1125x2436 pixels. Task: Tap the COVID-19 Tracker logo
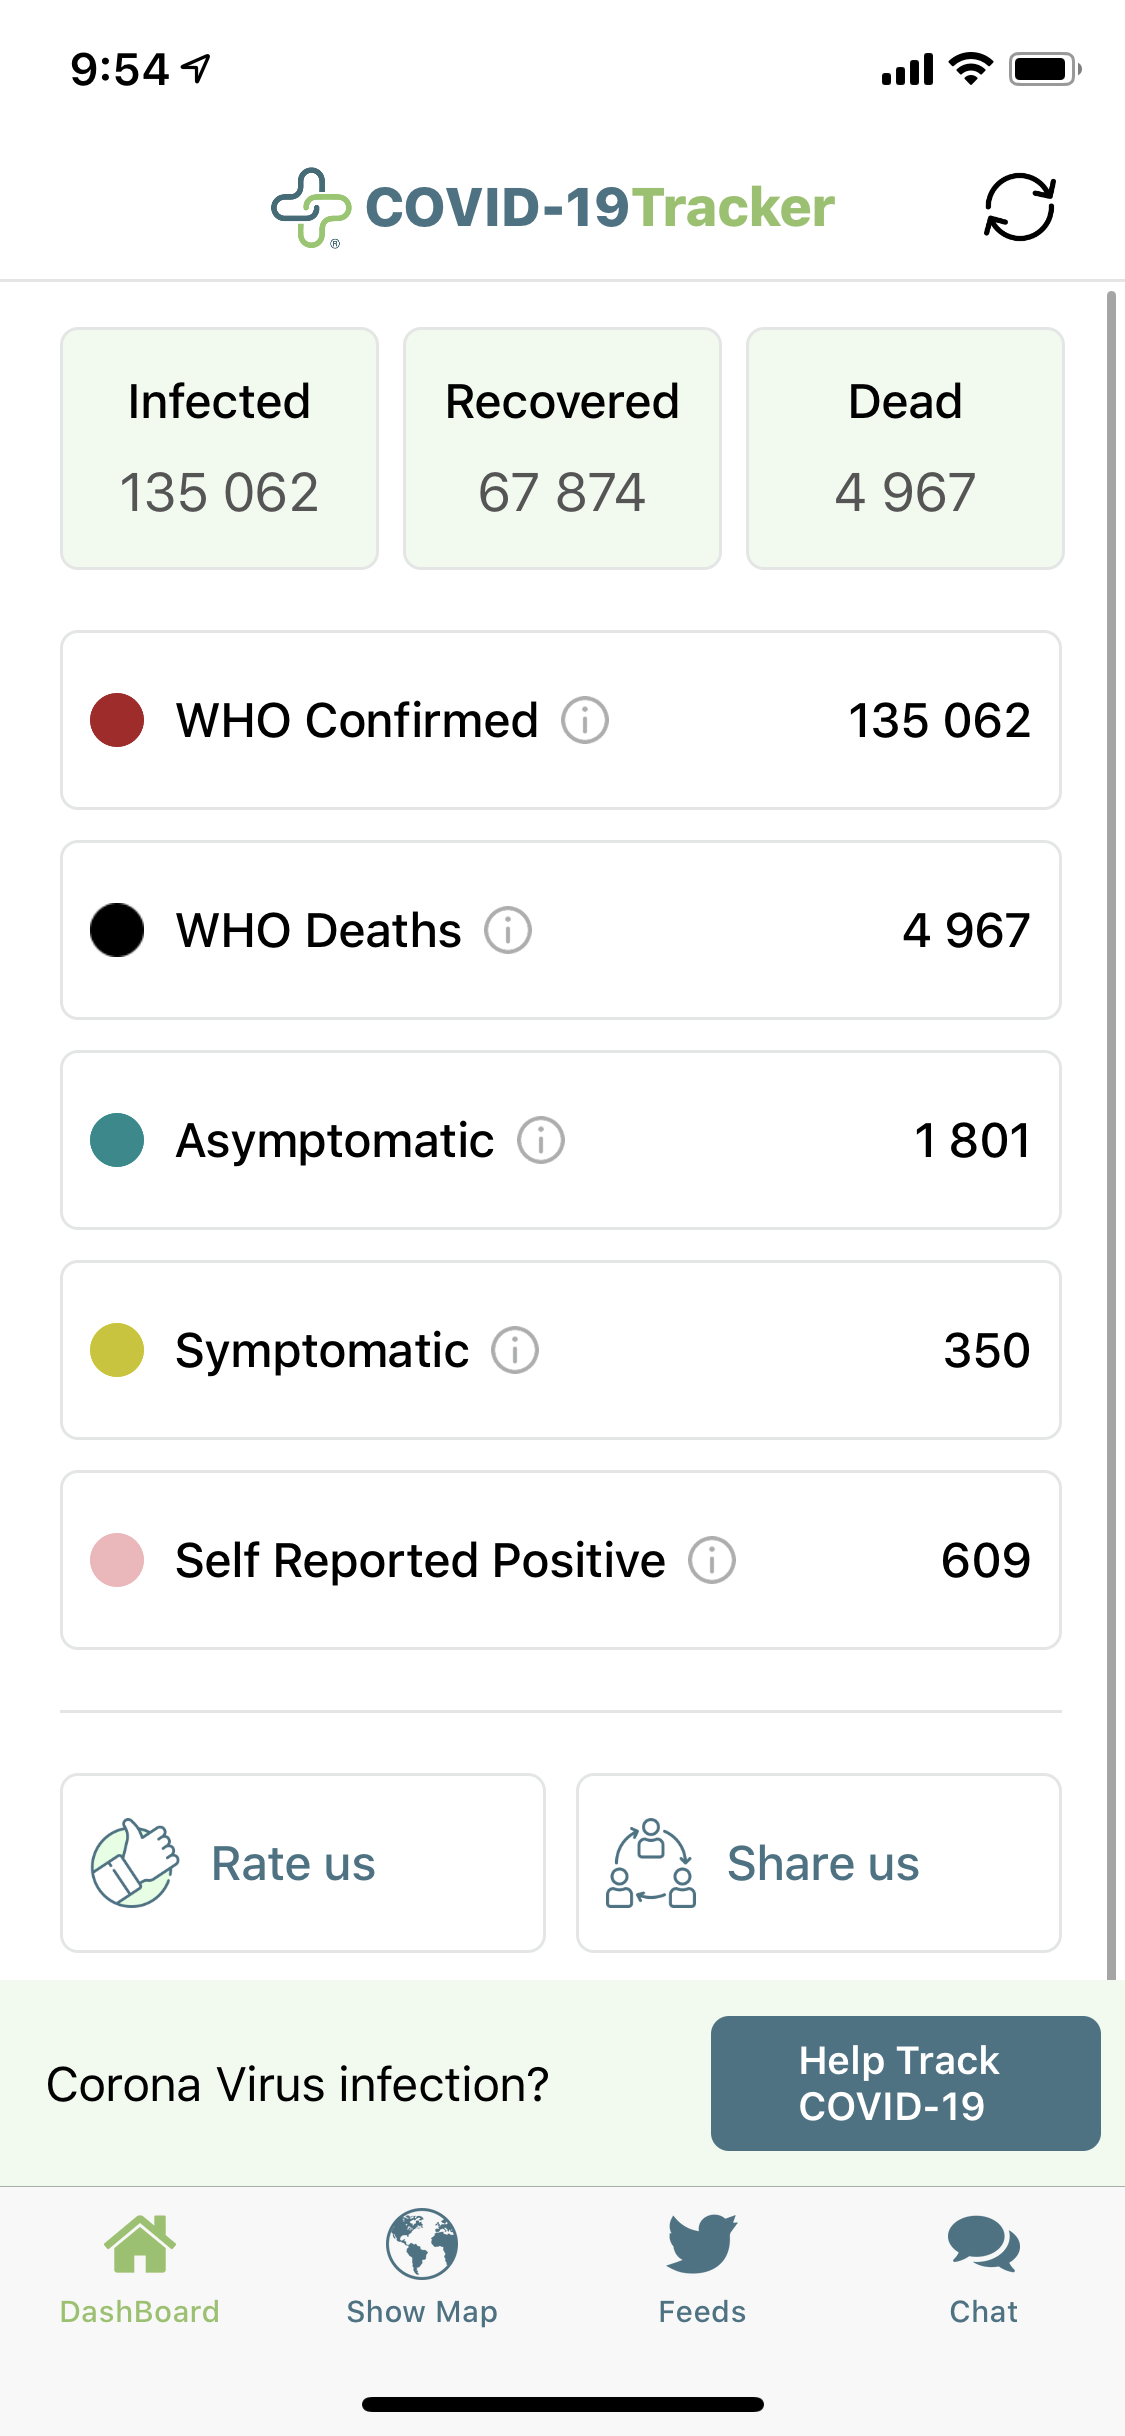pyautogui.click(x=553, y=208)
